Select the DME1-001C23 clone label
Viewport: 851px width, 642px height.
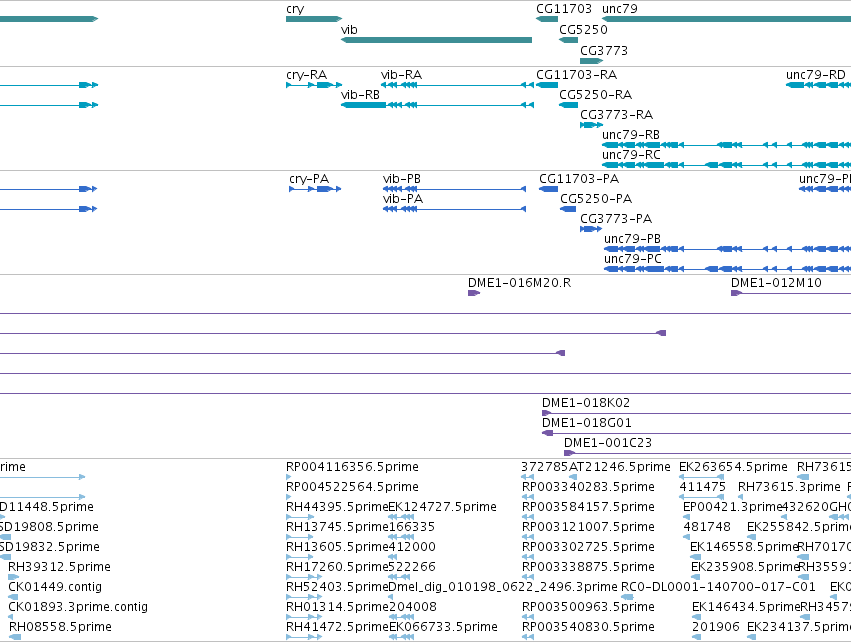608,443
